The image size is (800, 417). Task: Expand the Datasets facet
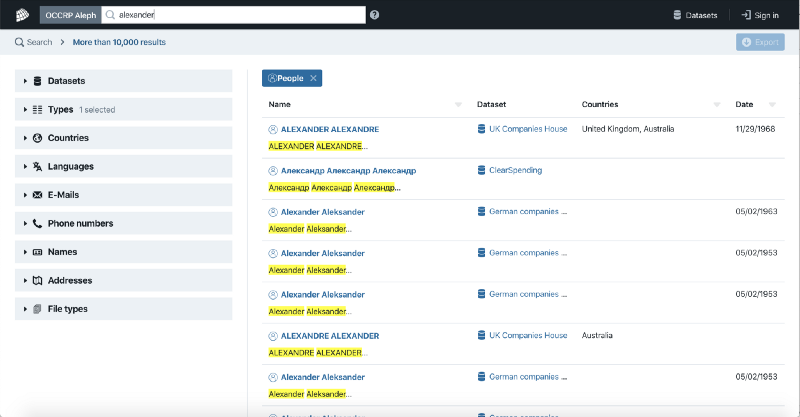coord(123,81)
